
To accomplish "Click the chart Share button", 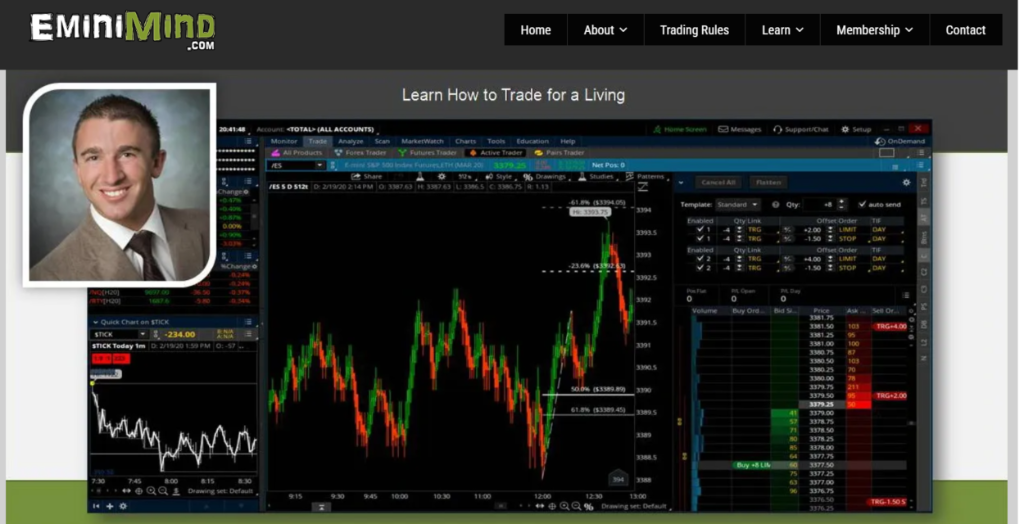I will click(367, 177).
